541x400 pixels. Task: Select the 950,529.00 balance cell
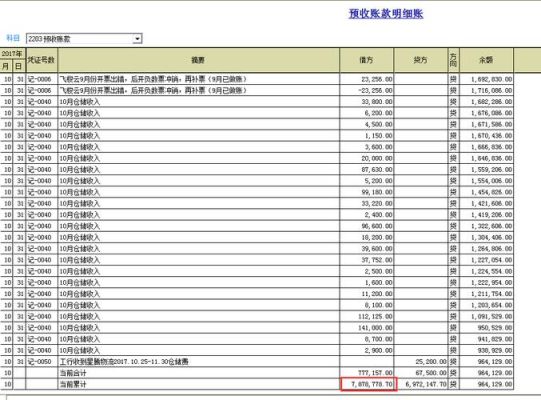(x=486, y=328)
